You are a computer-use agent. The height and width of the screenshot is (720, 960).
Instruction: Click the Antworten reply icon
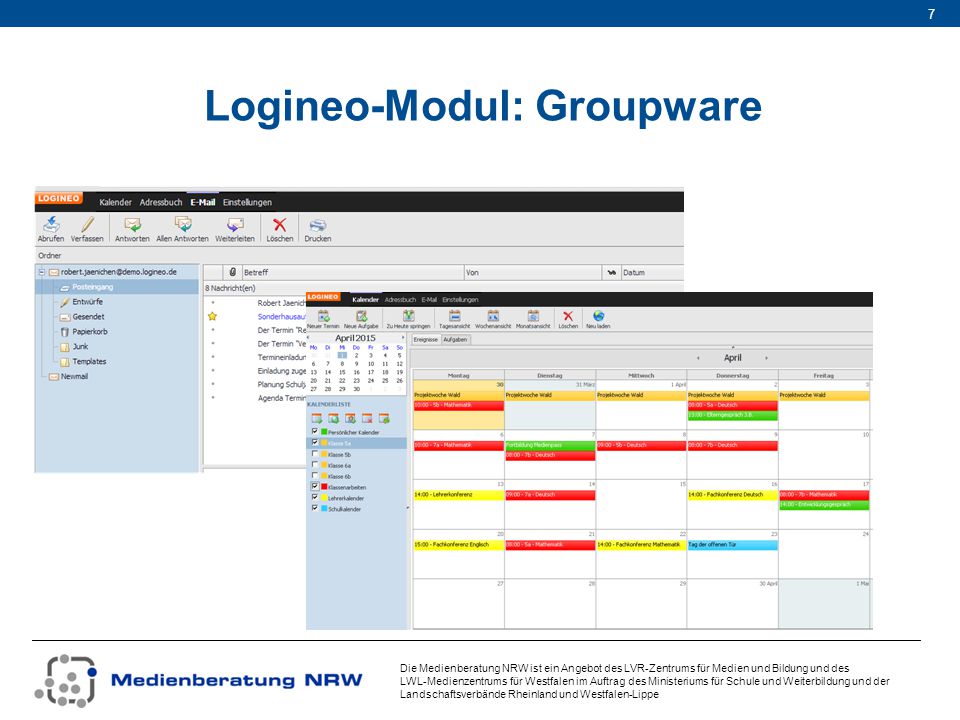[x=132, y=224]
